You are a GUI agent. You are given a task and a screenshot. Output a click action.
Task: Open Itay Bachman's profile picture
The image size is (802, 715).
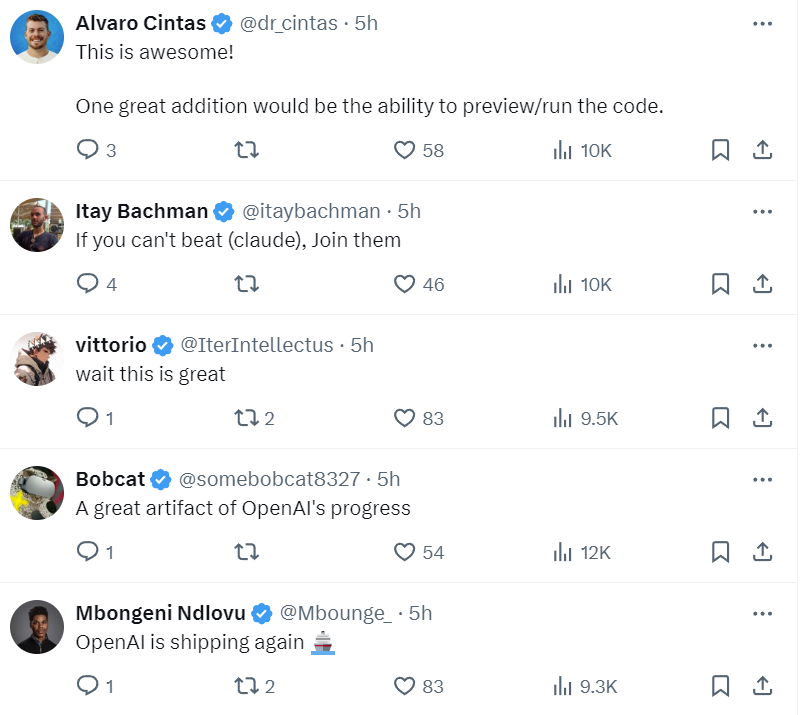[37, 225]
